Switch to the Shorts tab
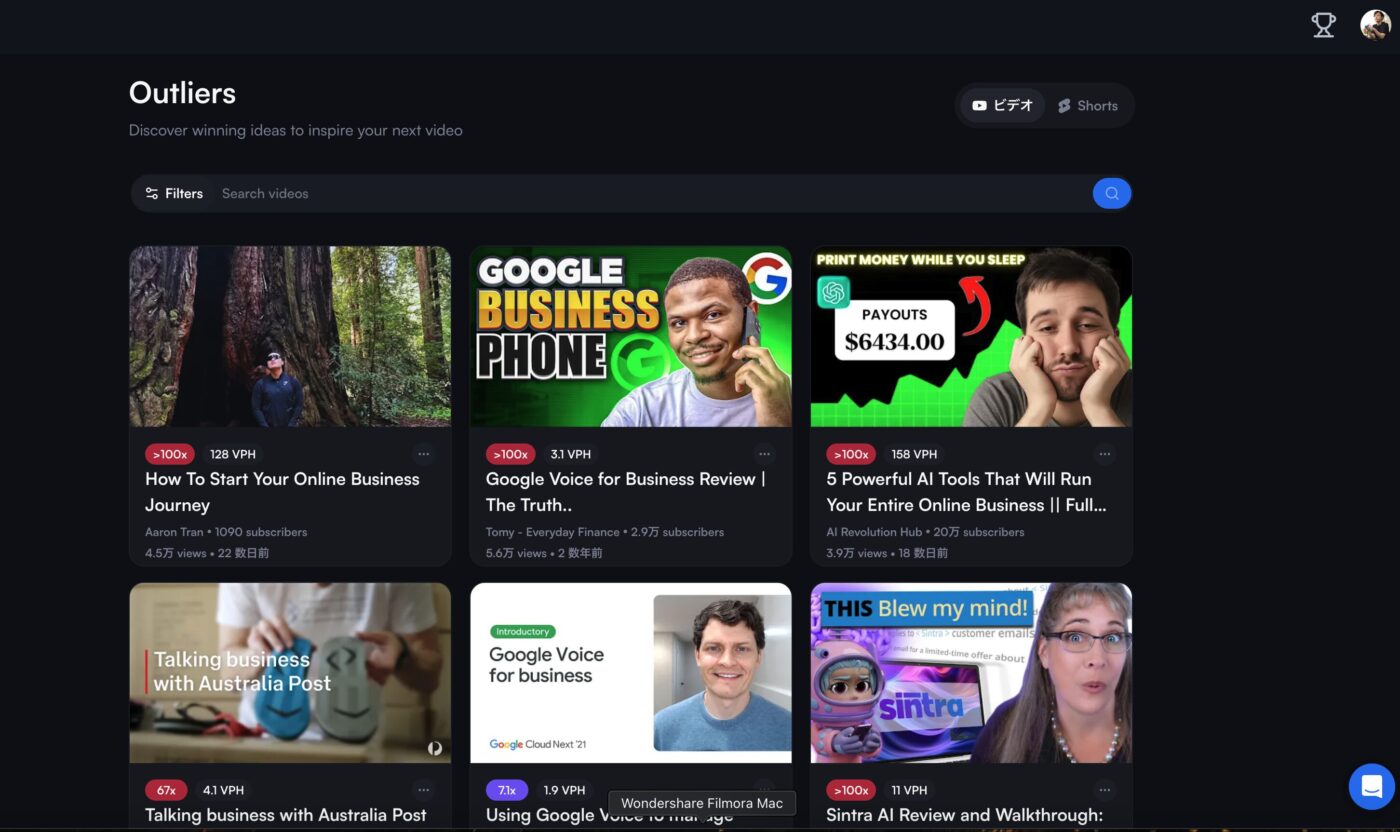 [x=1088, y=105]
